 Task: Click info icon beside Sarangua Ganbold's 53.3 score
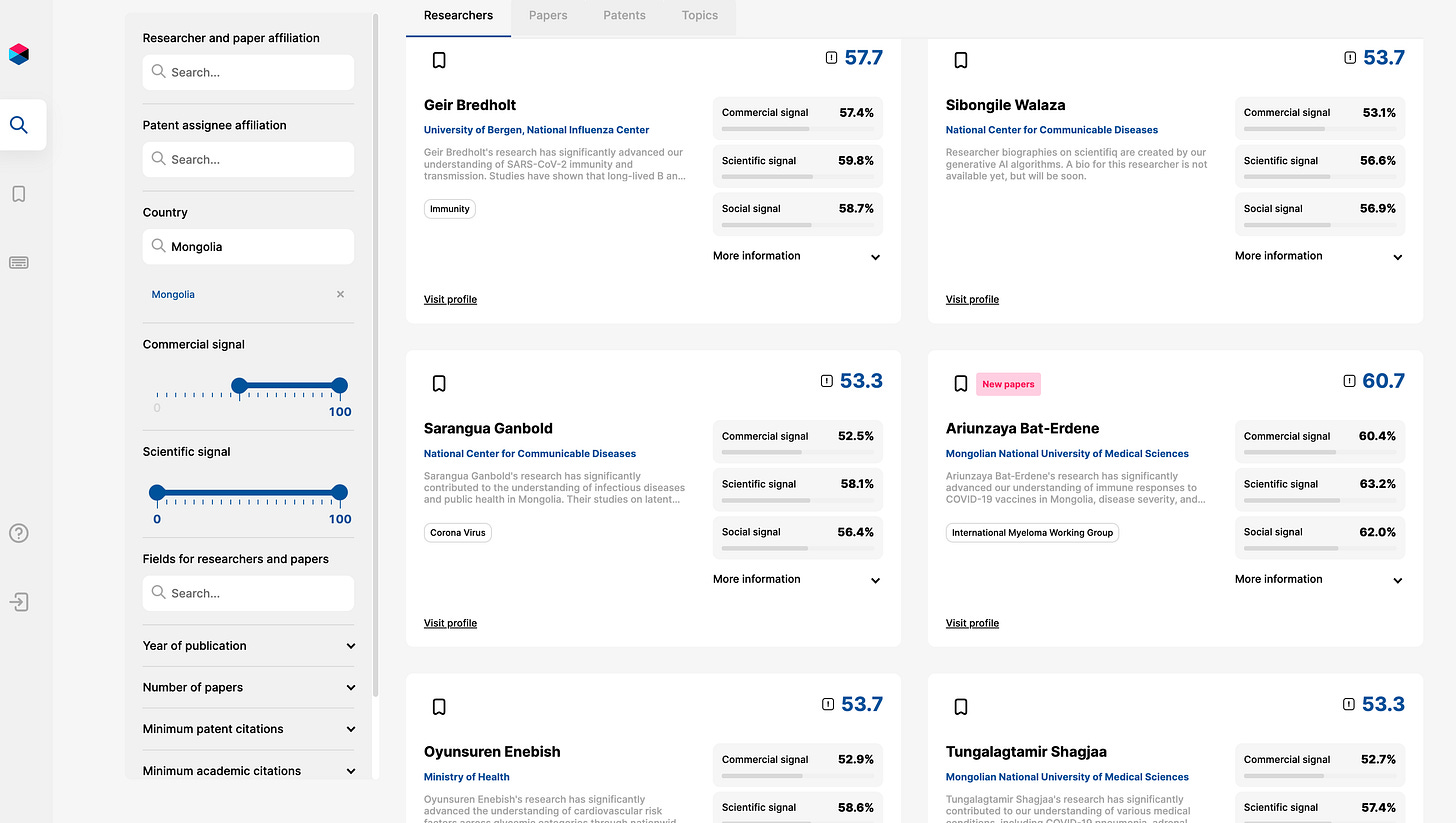[827, 381]
